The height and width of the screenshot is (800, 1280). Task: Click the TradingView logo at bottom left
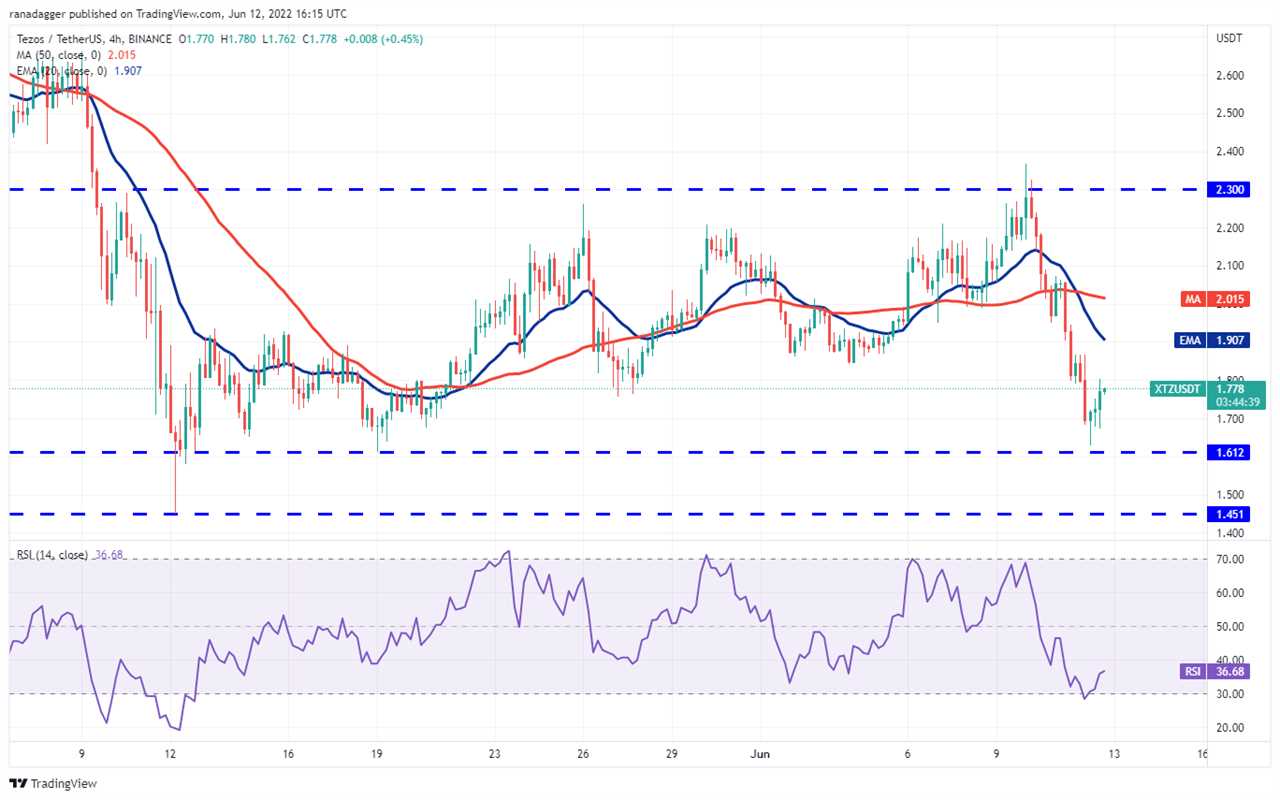tap(53, 784)
